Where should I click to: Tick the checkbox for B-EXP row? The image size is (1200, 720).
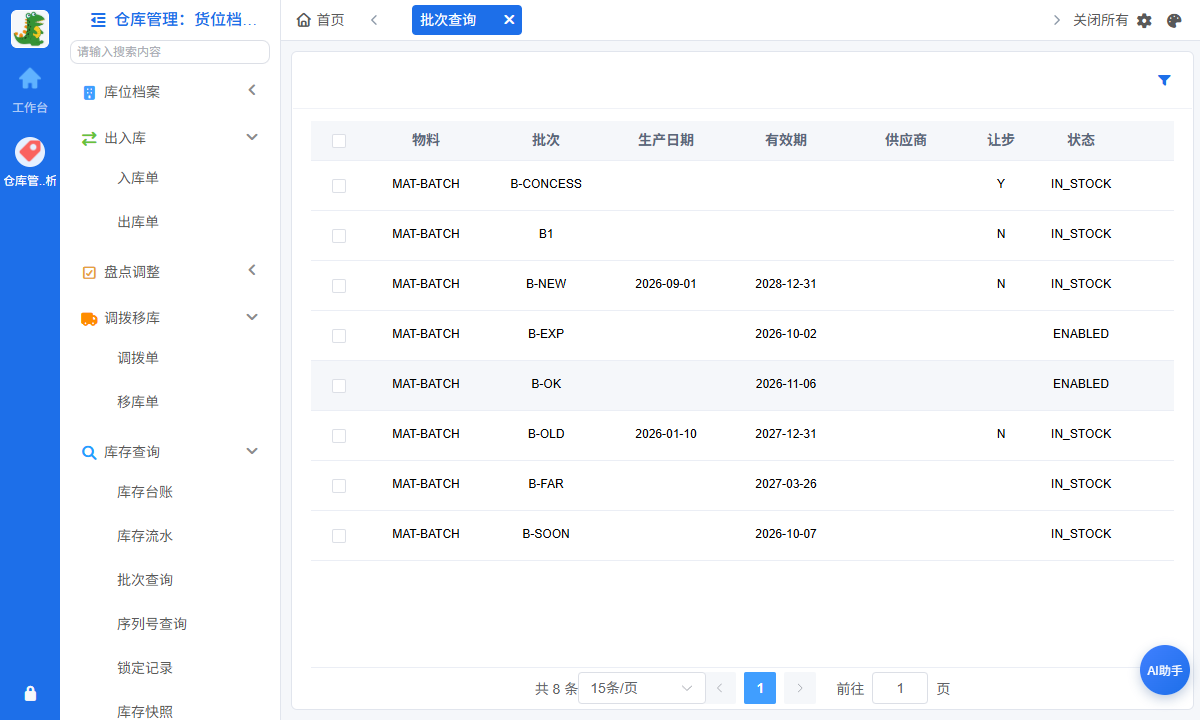[339, 336]
